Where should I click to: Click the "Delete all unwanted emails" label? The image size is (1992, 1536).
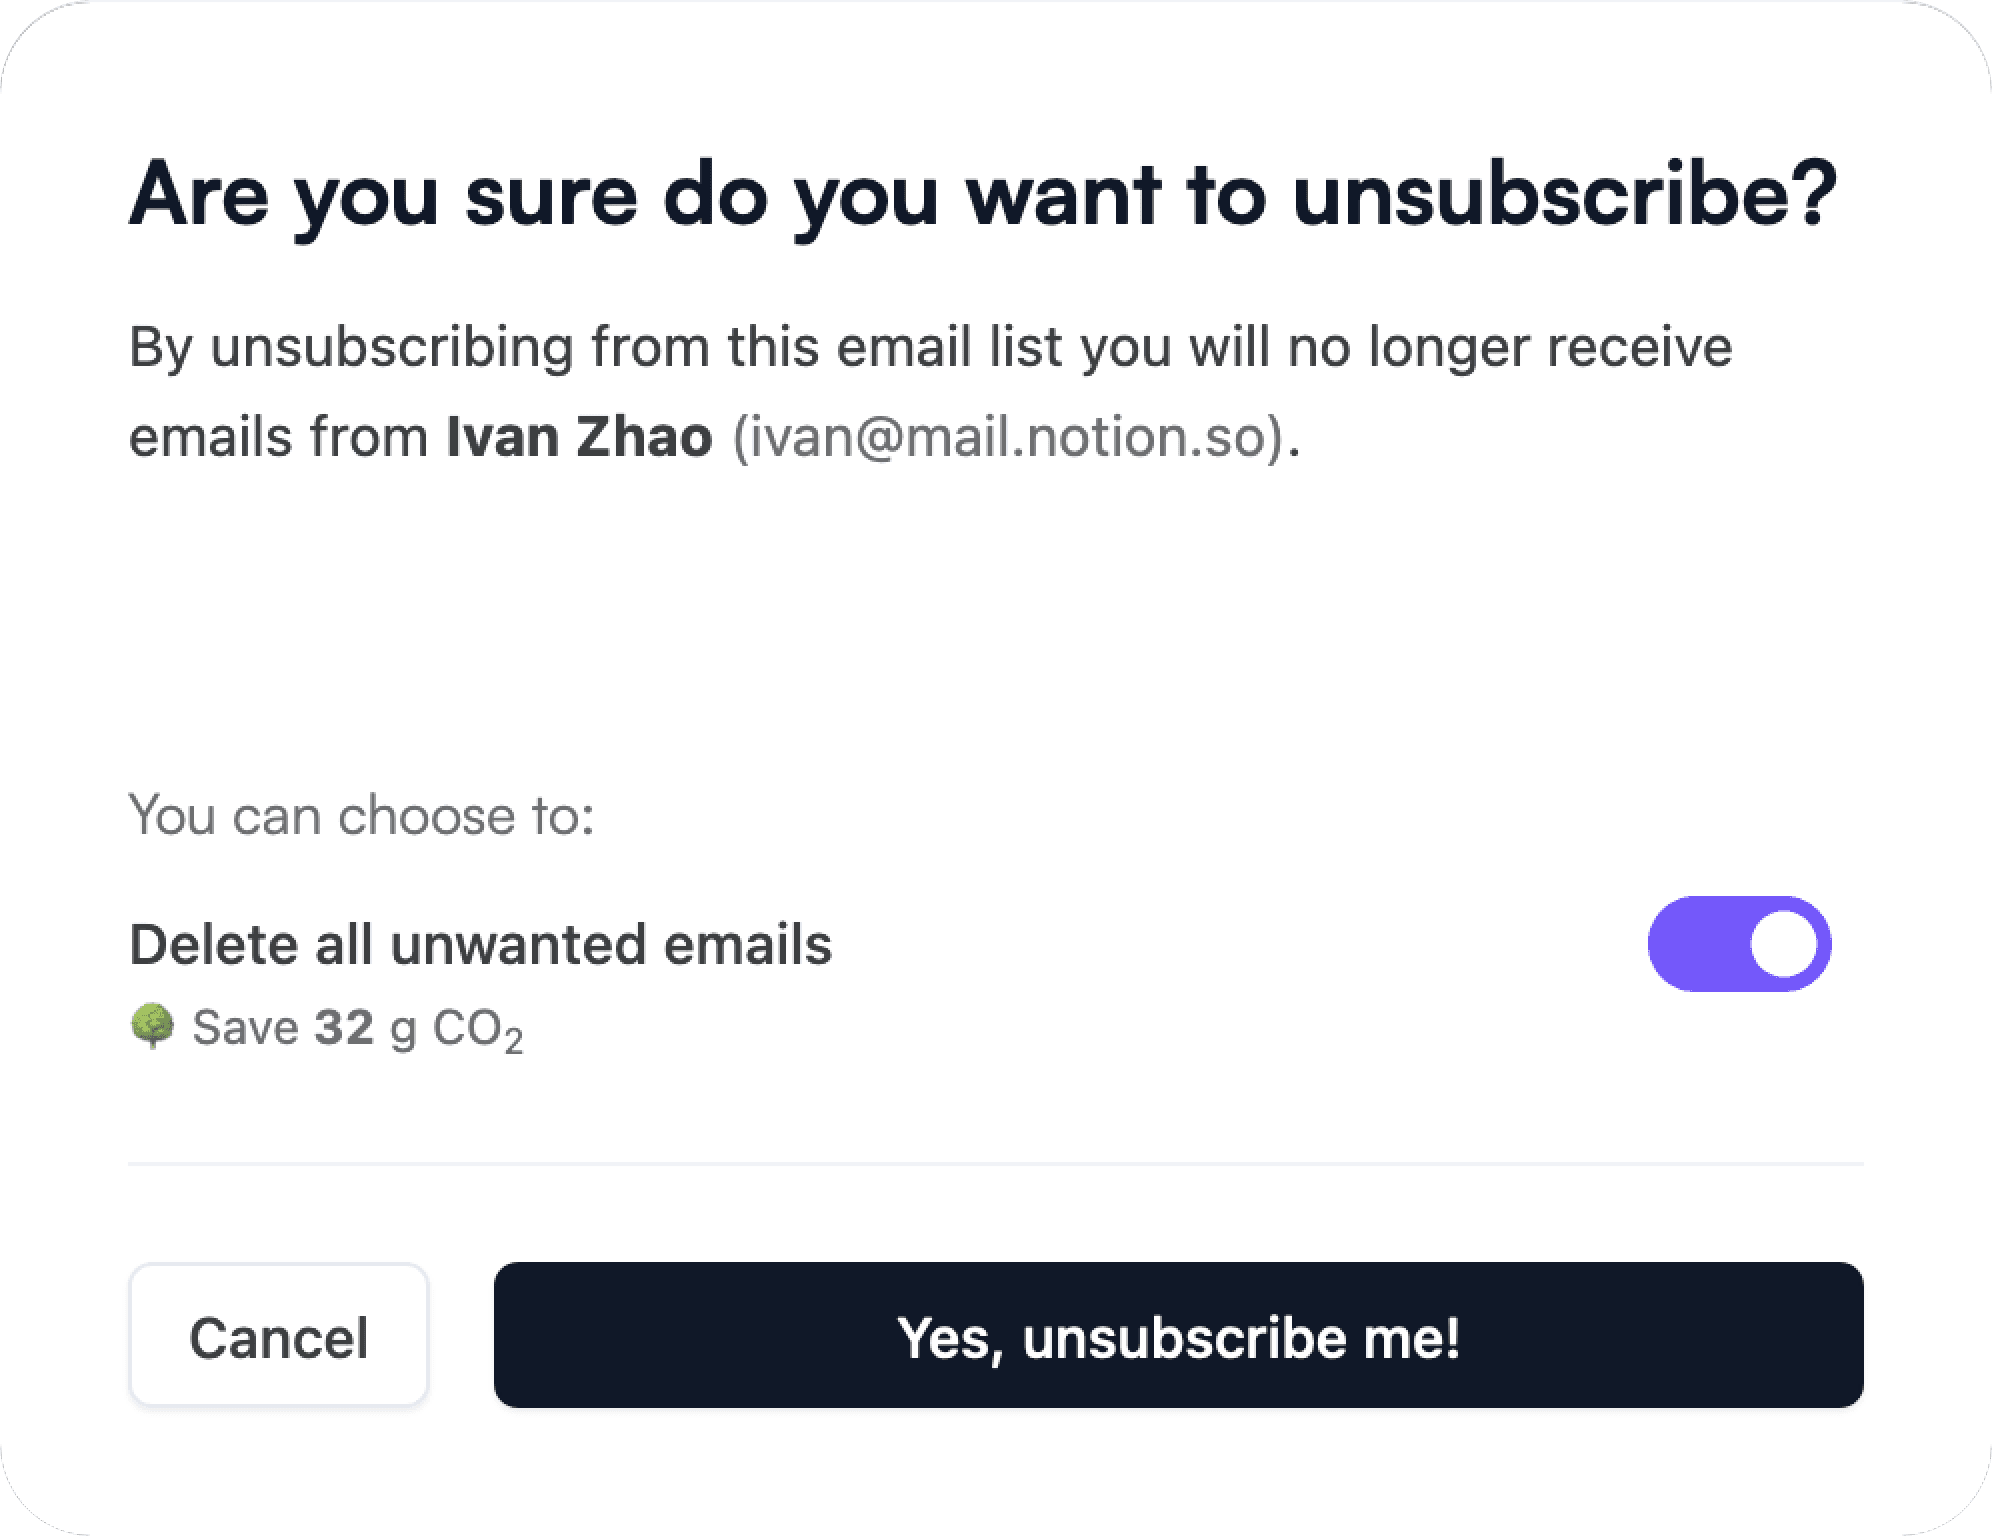click(480, 944)
